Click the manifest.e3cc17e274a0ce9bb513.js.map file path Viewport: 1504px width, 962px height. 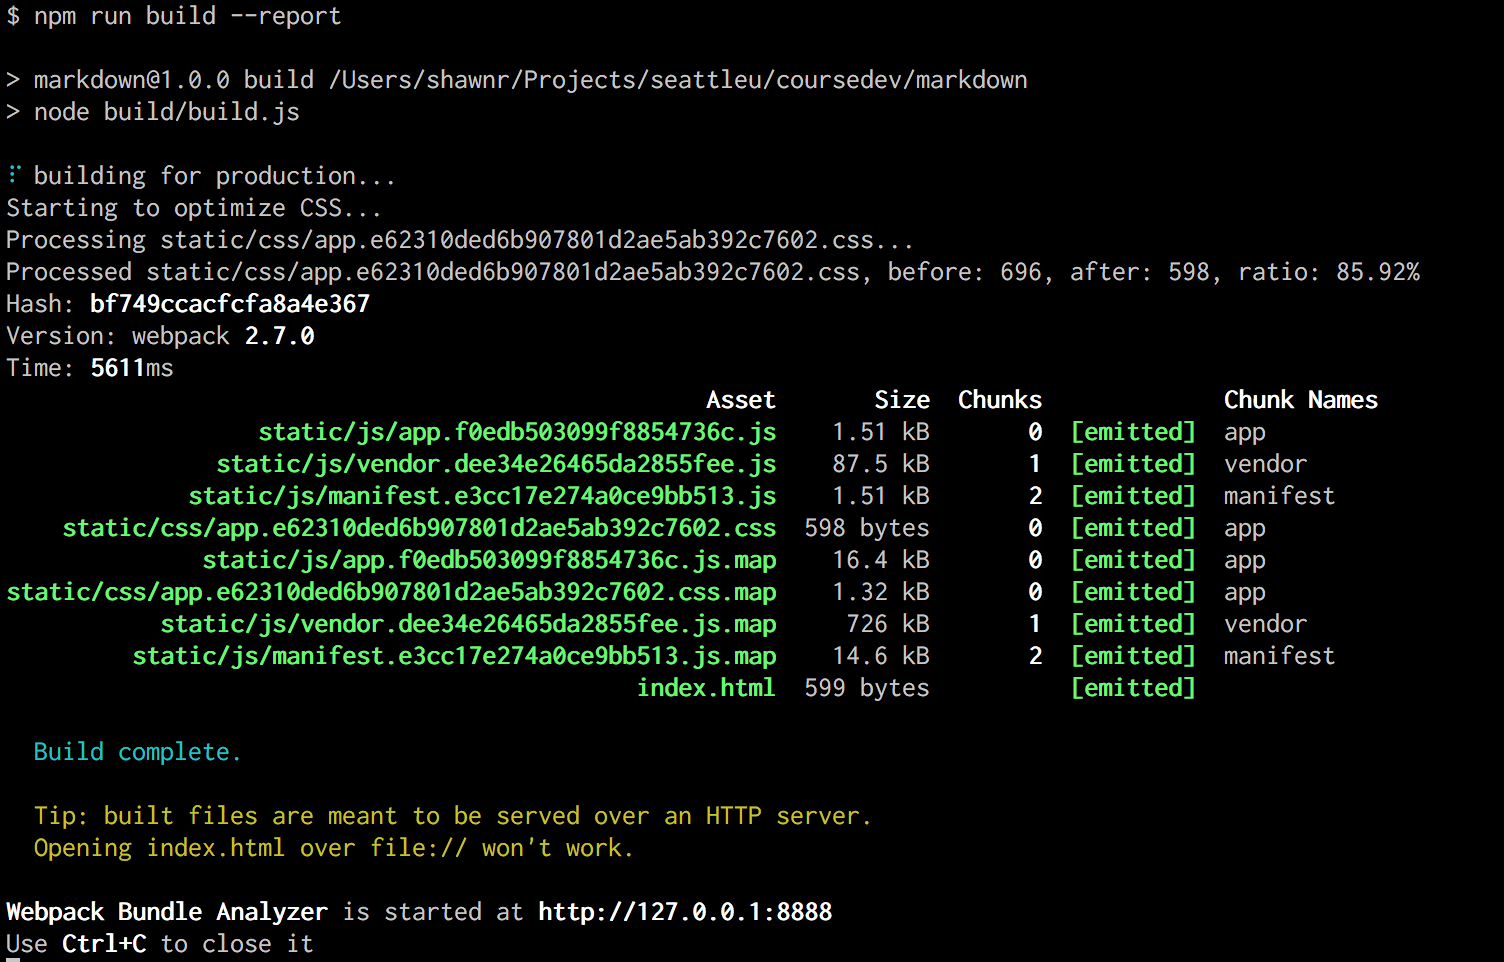pyautogui.click(x=454, y=656)
